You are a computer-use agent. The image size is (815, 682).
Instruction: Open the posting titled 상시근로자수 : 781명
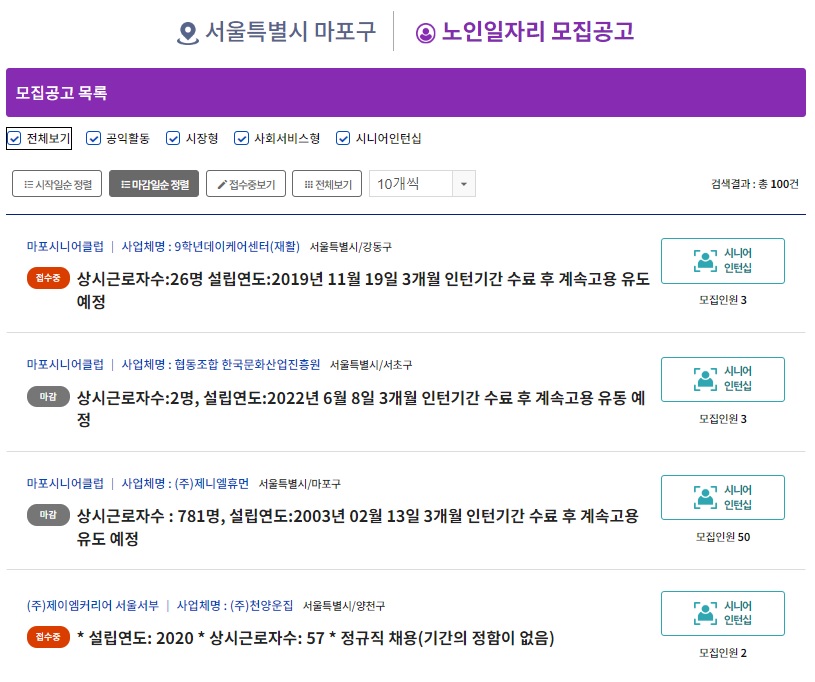click(358, 527)
